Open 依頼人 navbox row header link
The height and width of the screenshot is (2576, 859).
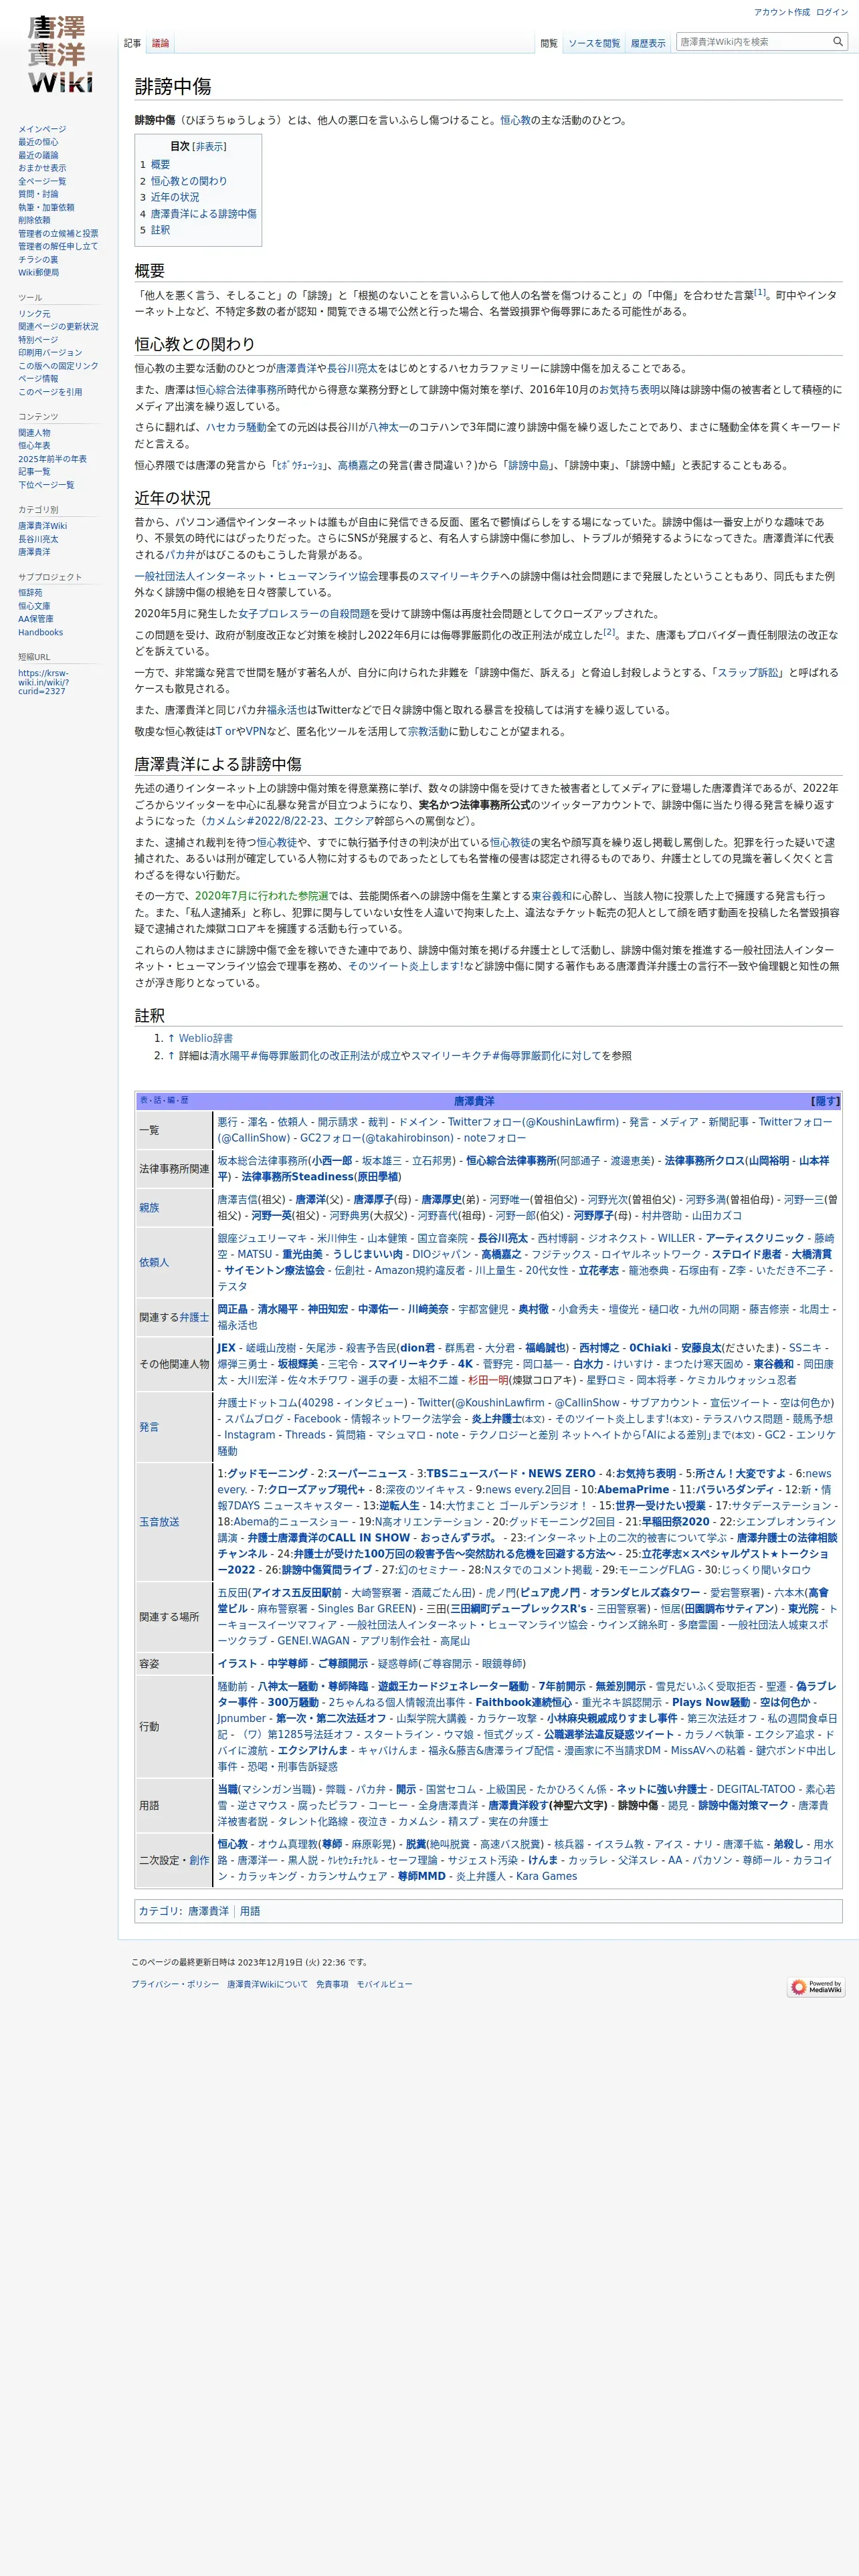tap(154, 1262)
